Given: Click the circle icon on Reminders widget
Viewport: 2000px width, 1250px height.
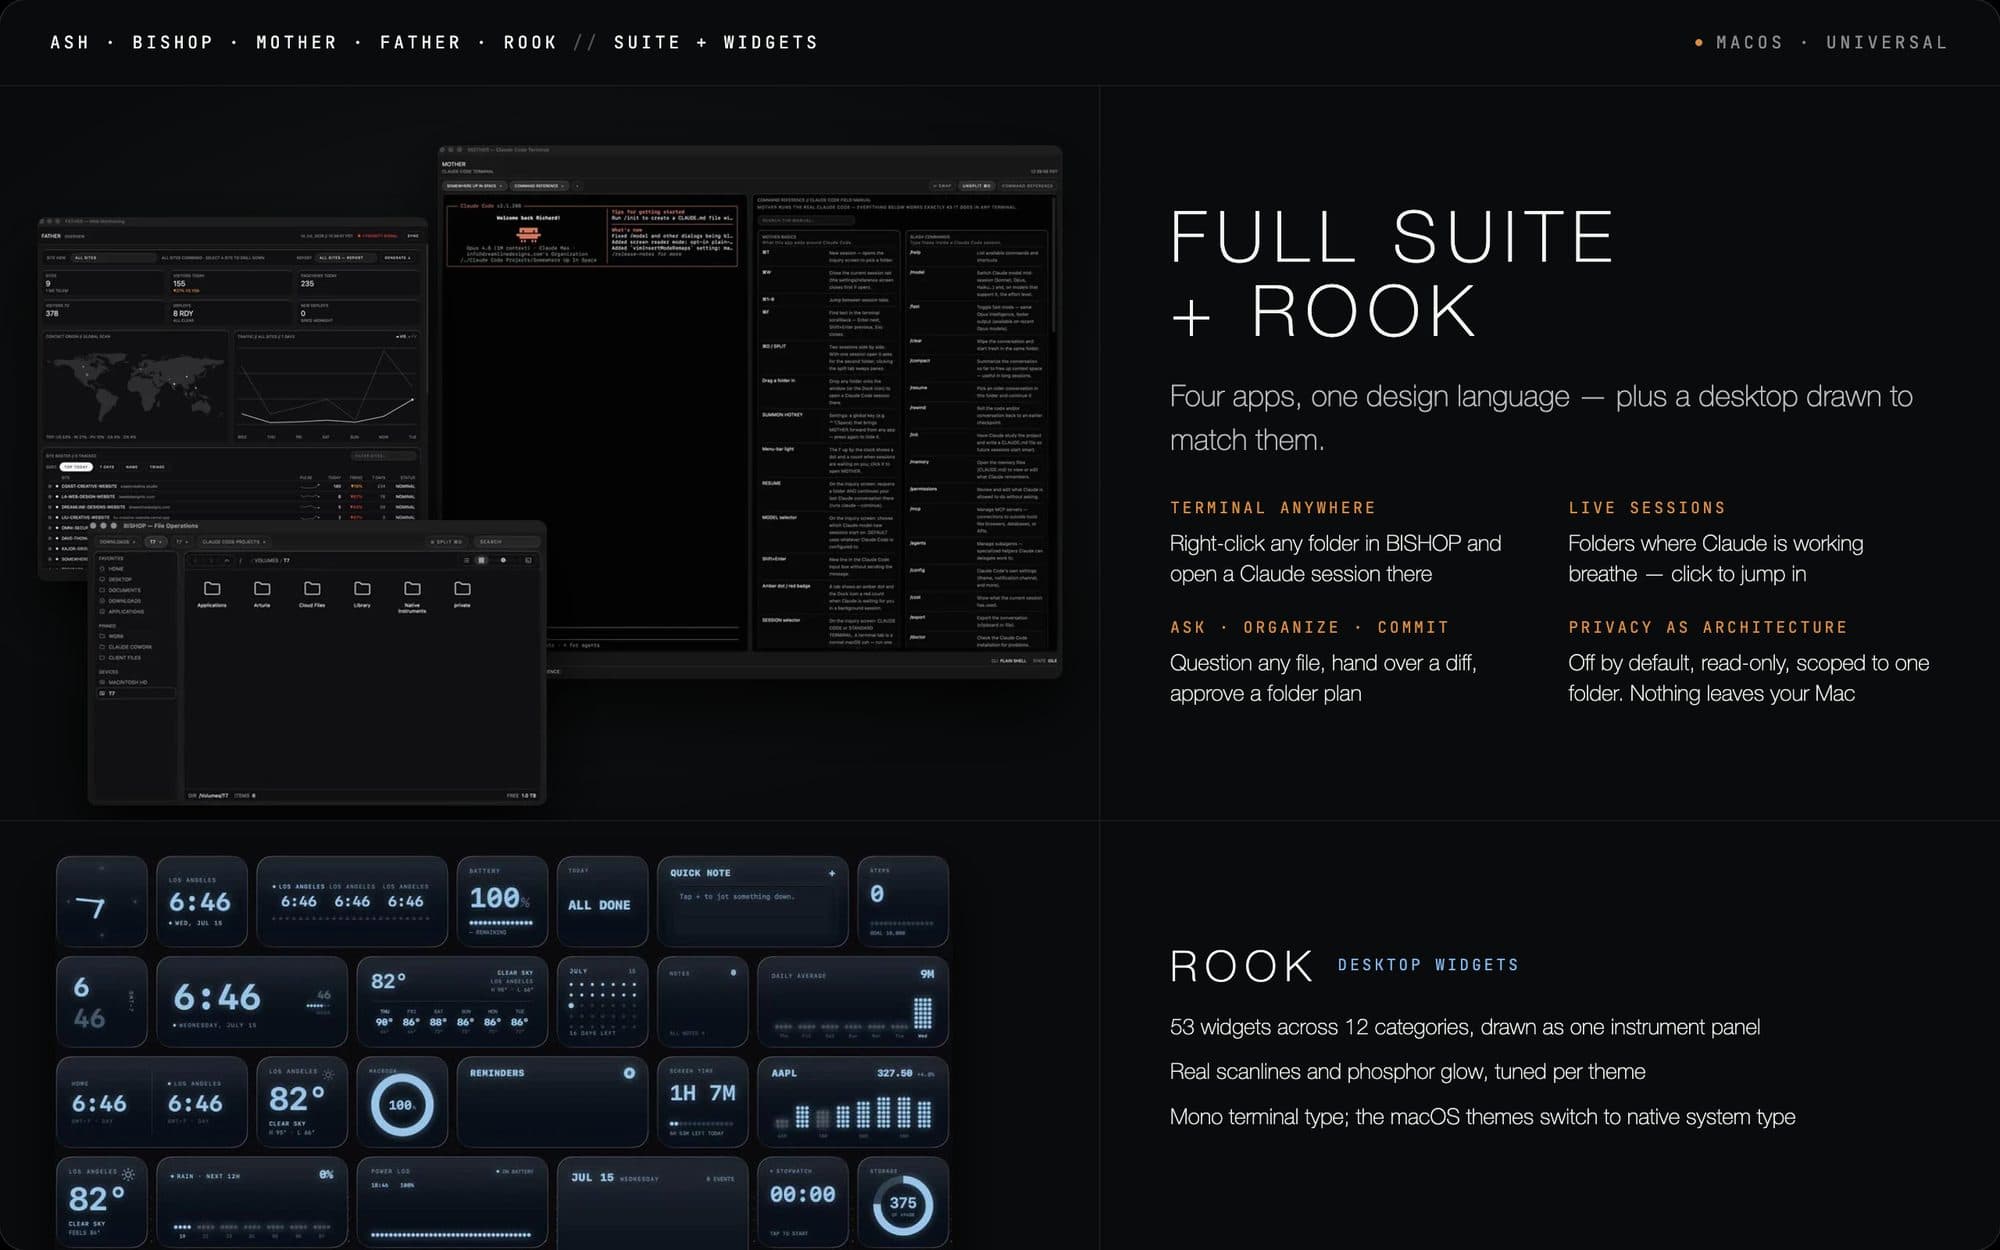Looking at the screenshot, I should 629,1073.
